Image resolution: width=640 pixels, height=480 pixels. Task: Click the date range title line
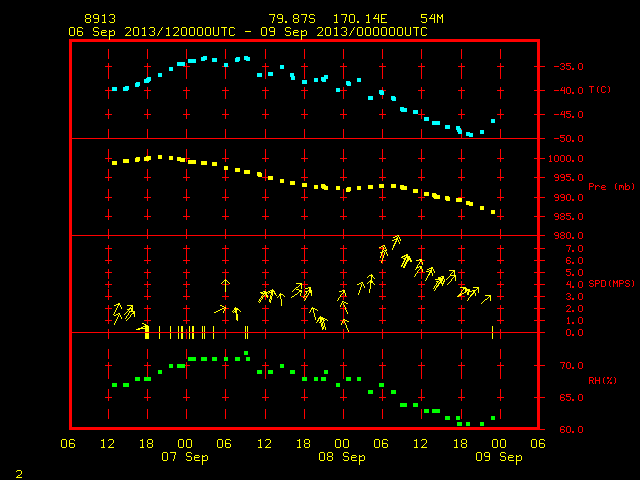click(248, 32)
